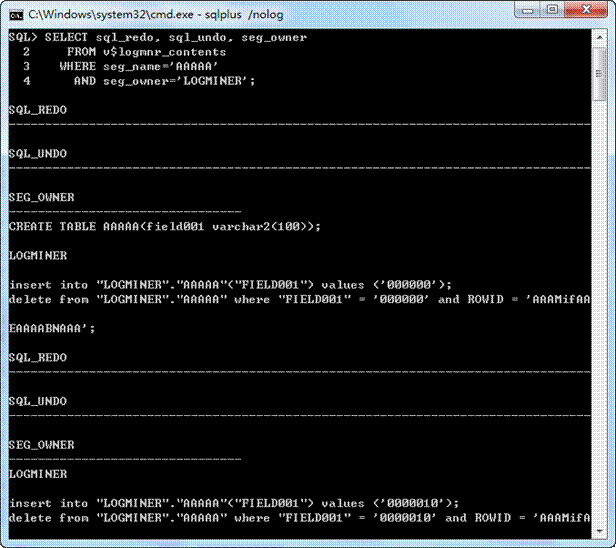
Task: Click the 'CREATE TABLE AAAAA' statement line
Action: (x=165, y=227)
